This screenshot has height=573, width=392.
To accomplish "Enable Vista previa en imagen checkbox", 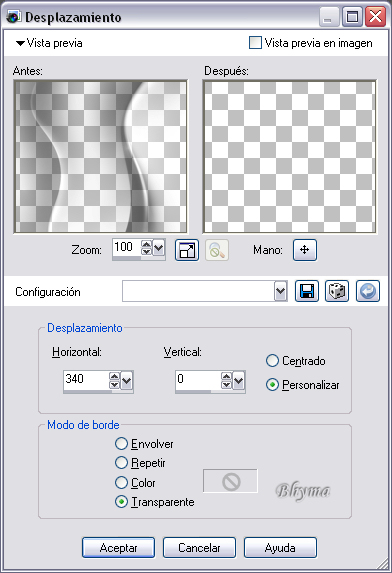I will (x=255, y=42).
